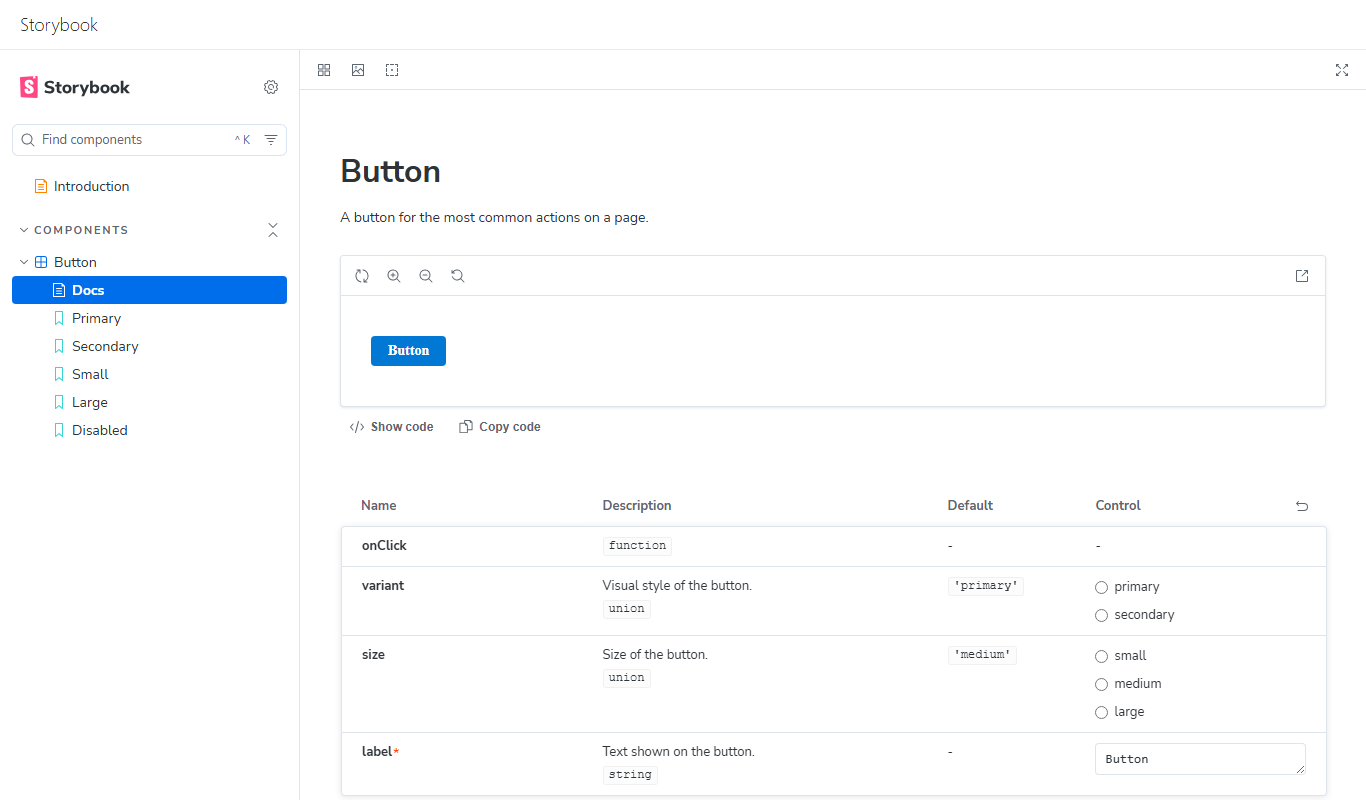Zoom in on the Button preview
The height and width of the screenshot is (800, 1366).
pyautogui.click(x=394, y=276)
